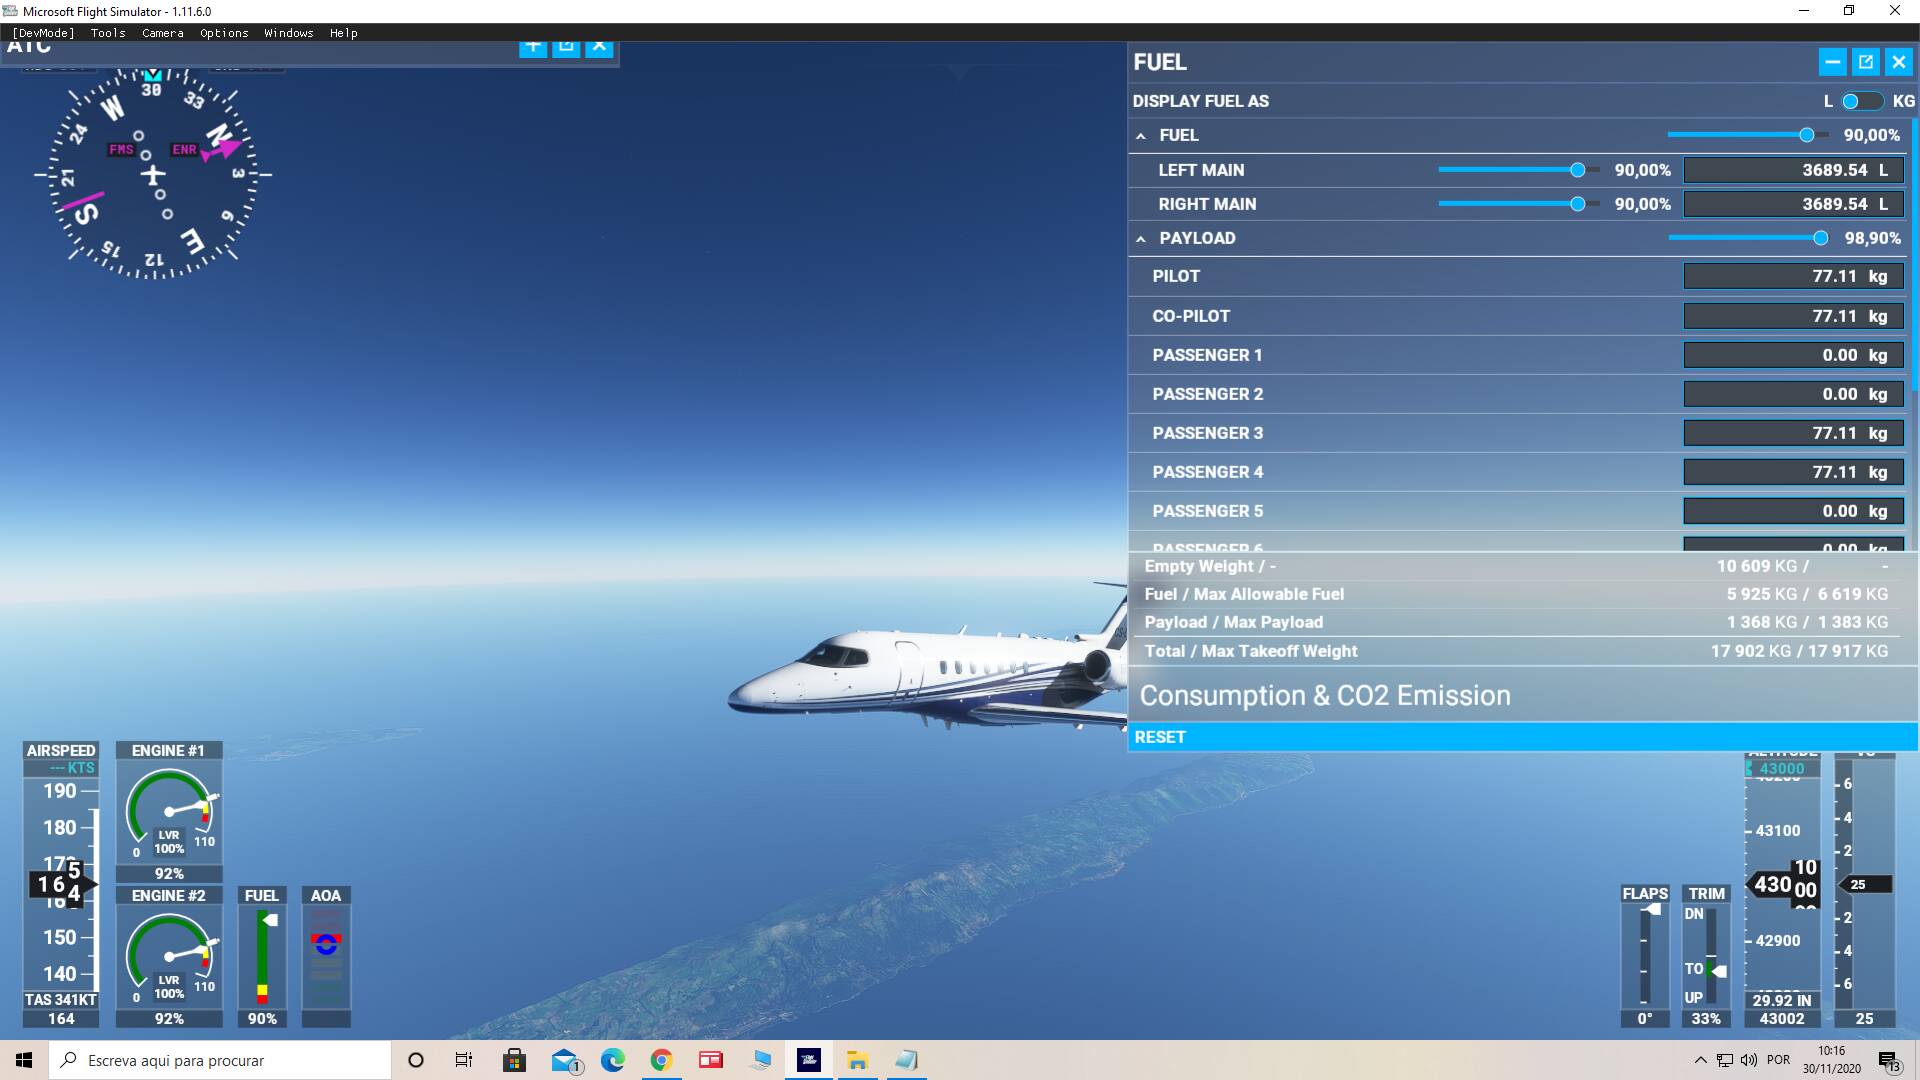Open Microsoft Store from the taskbar
The image size is (1920, 1080).
click(x=514, y=1060)
